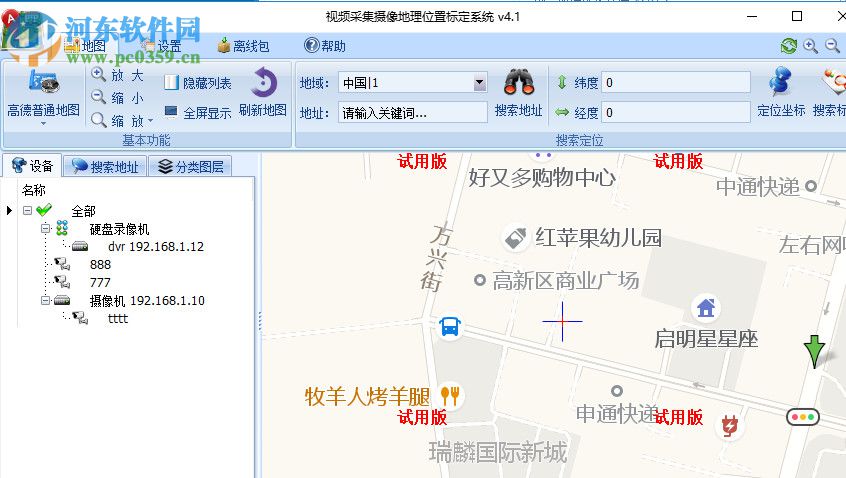
Task: Click the green arrow marker on map
Action: pyautogui.click(x=814, y=351)
